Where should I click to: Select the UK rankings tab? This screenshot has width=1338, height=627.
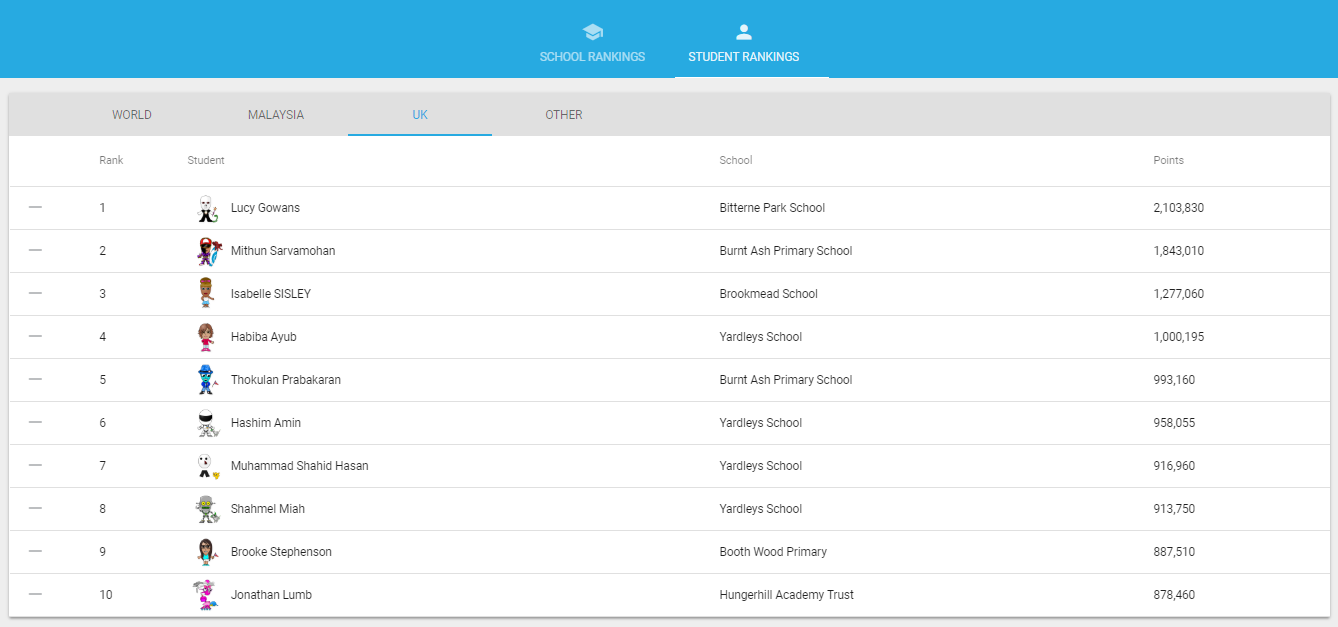pyautogui.click(x=420, y=115)
